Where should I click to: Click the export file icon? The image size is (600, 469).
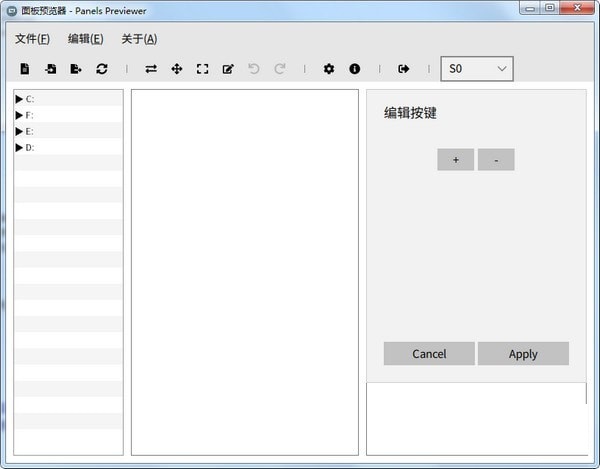tap(76, 69)
